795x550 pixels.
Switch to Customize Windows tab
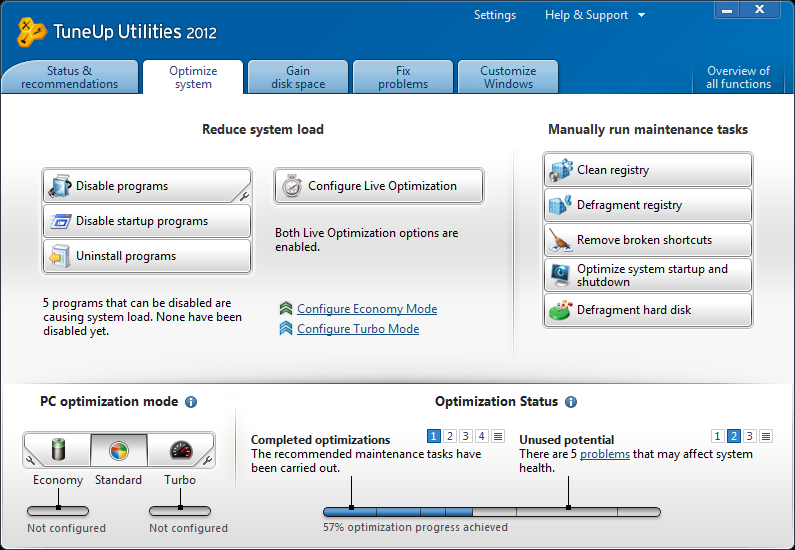pos(508,77)
